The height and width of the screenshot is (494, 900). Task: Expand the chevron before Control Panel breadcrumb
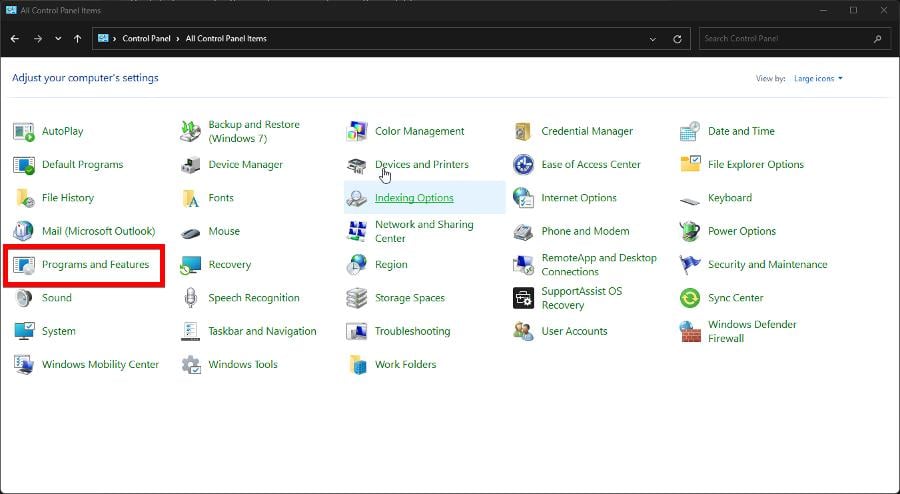pyautogui.click(x=115, y=38)
